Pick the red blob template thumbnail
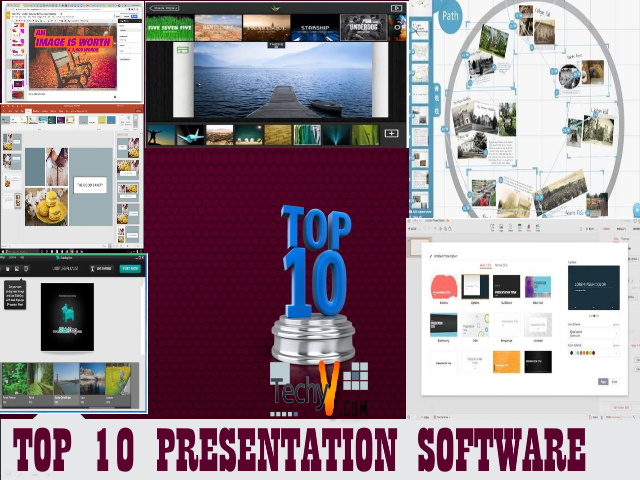Image resolution: width=640 pixels, height=480 pixels. point(444,286)
